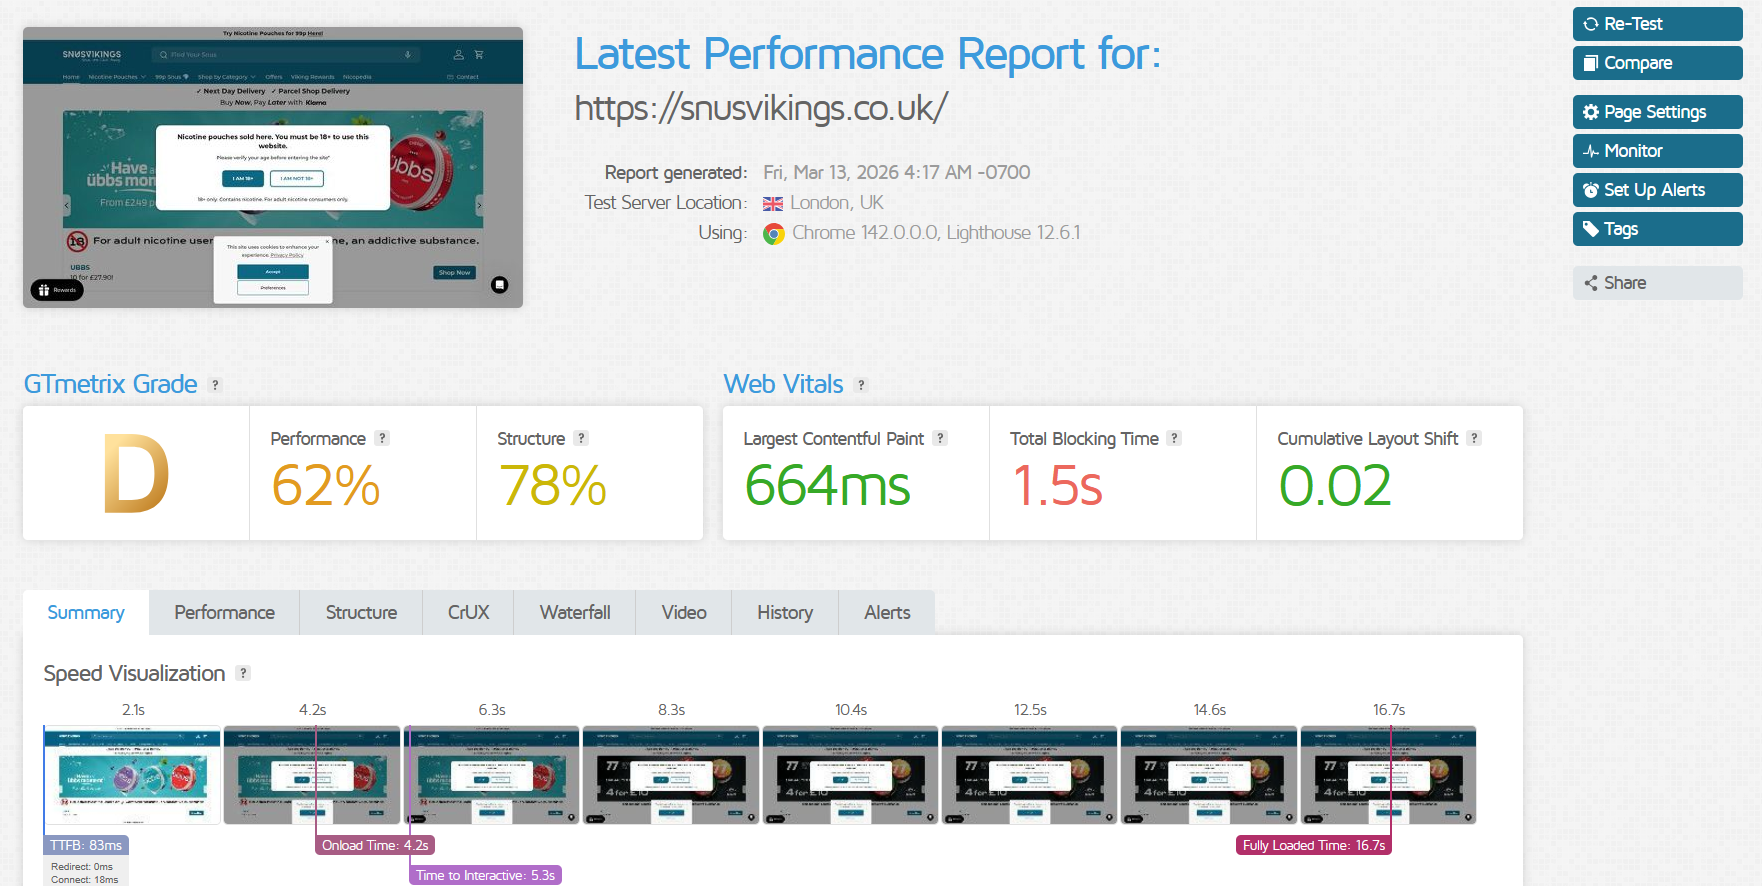The height and width of the screenshot is (886, 1762).
Task: Click the Redirect: 0ms text
Action: pyautogui.click(x=82, y=867)
